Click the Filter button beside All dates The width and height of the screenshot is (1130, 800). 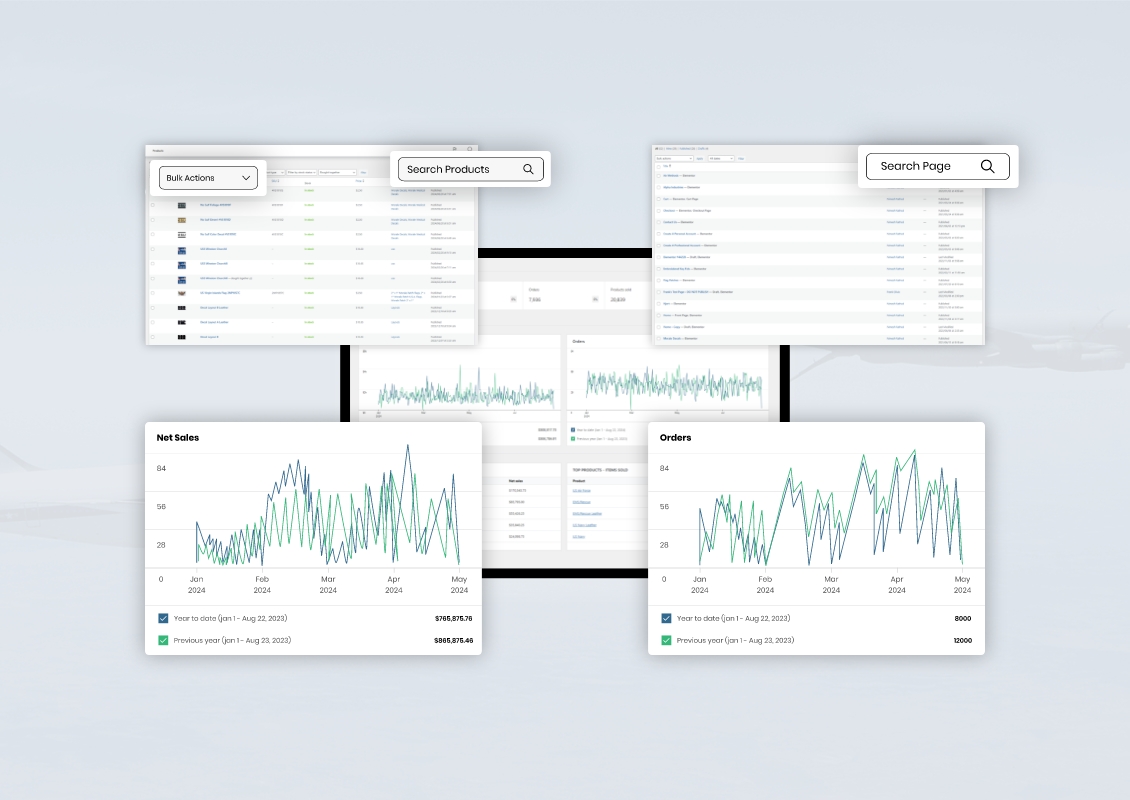pos(741,158)
